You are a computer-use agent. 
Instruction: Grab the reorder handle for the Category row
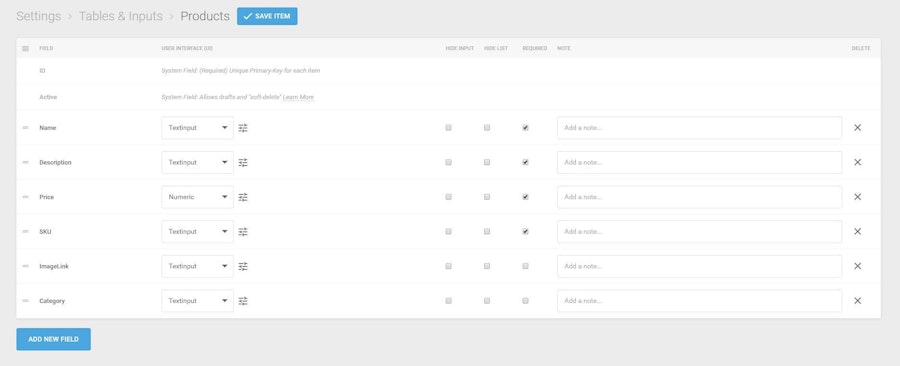(25, 301)
